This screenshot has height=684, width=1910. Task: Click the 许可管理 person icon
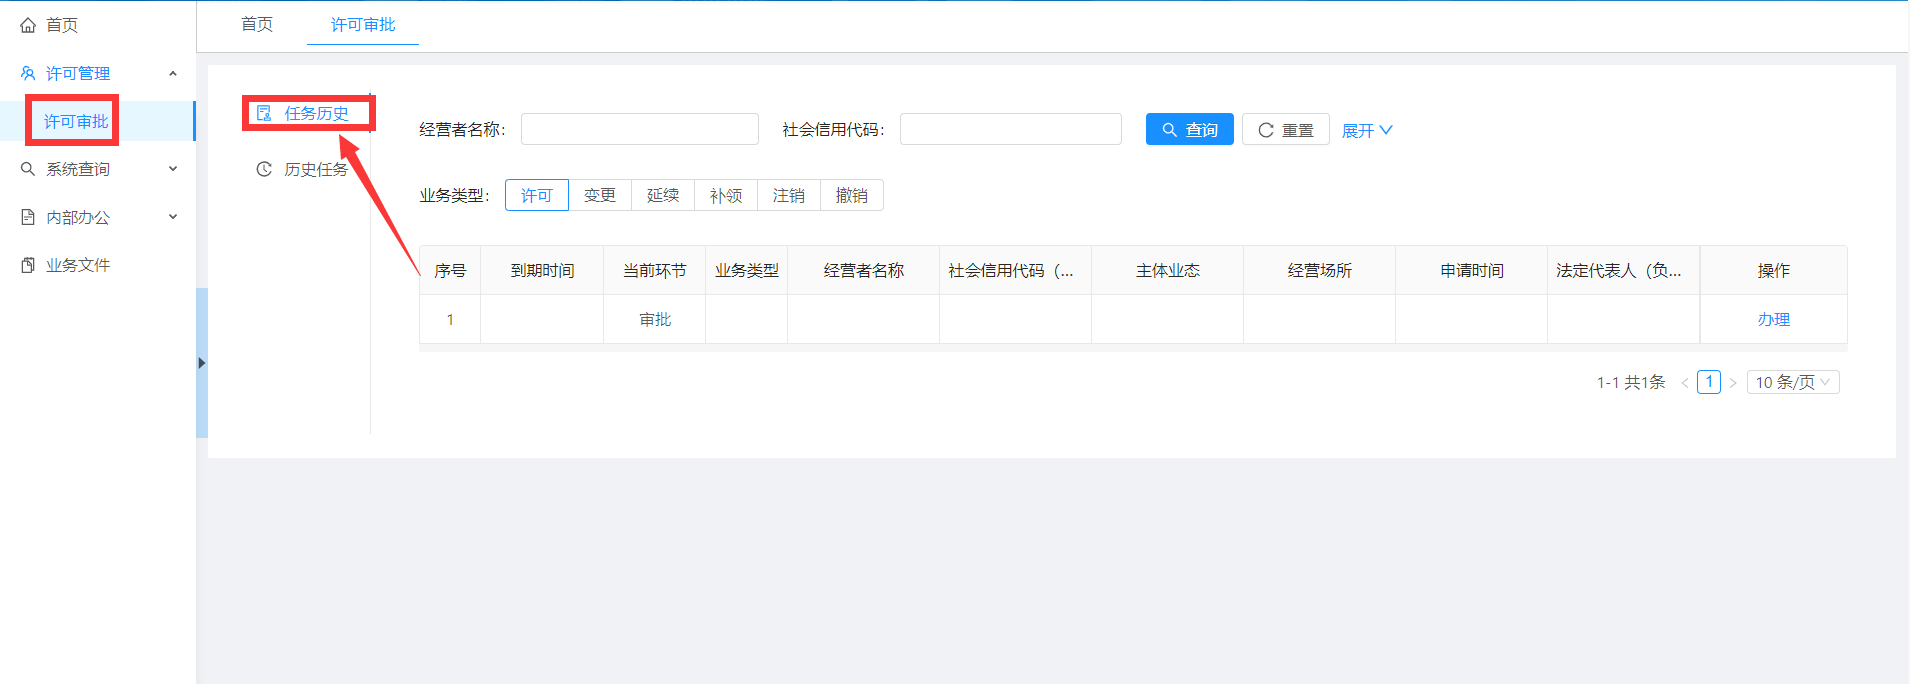pos(28,73)
